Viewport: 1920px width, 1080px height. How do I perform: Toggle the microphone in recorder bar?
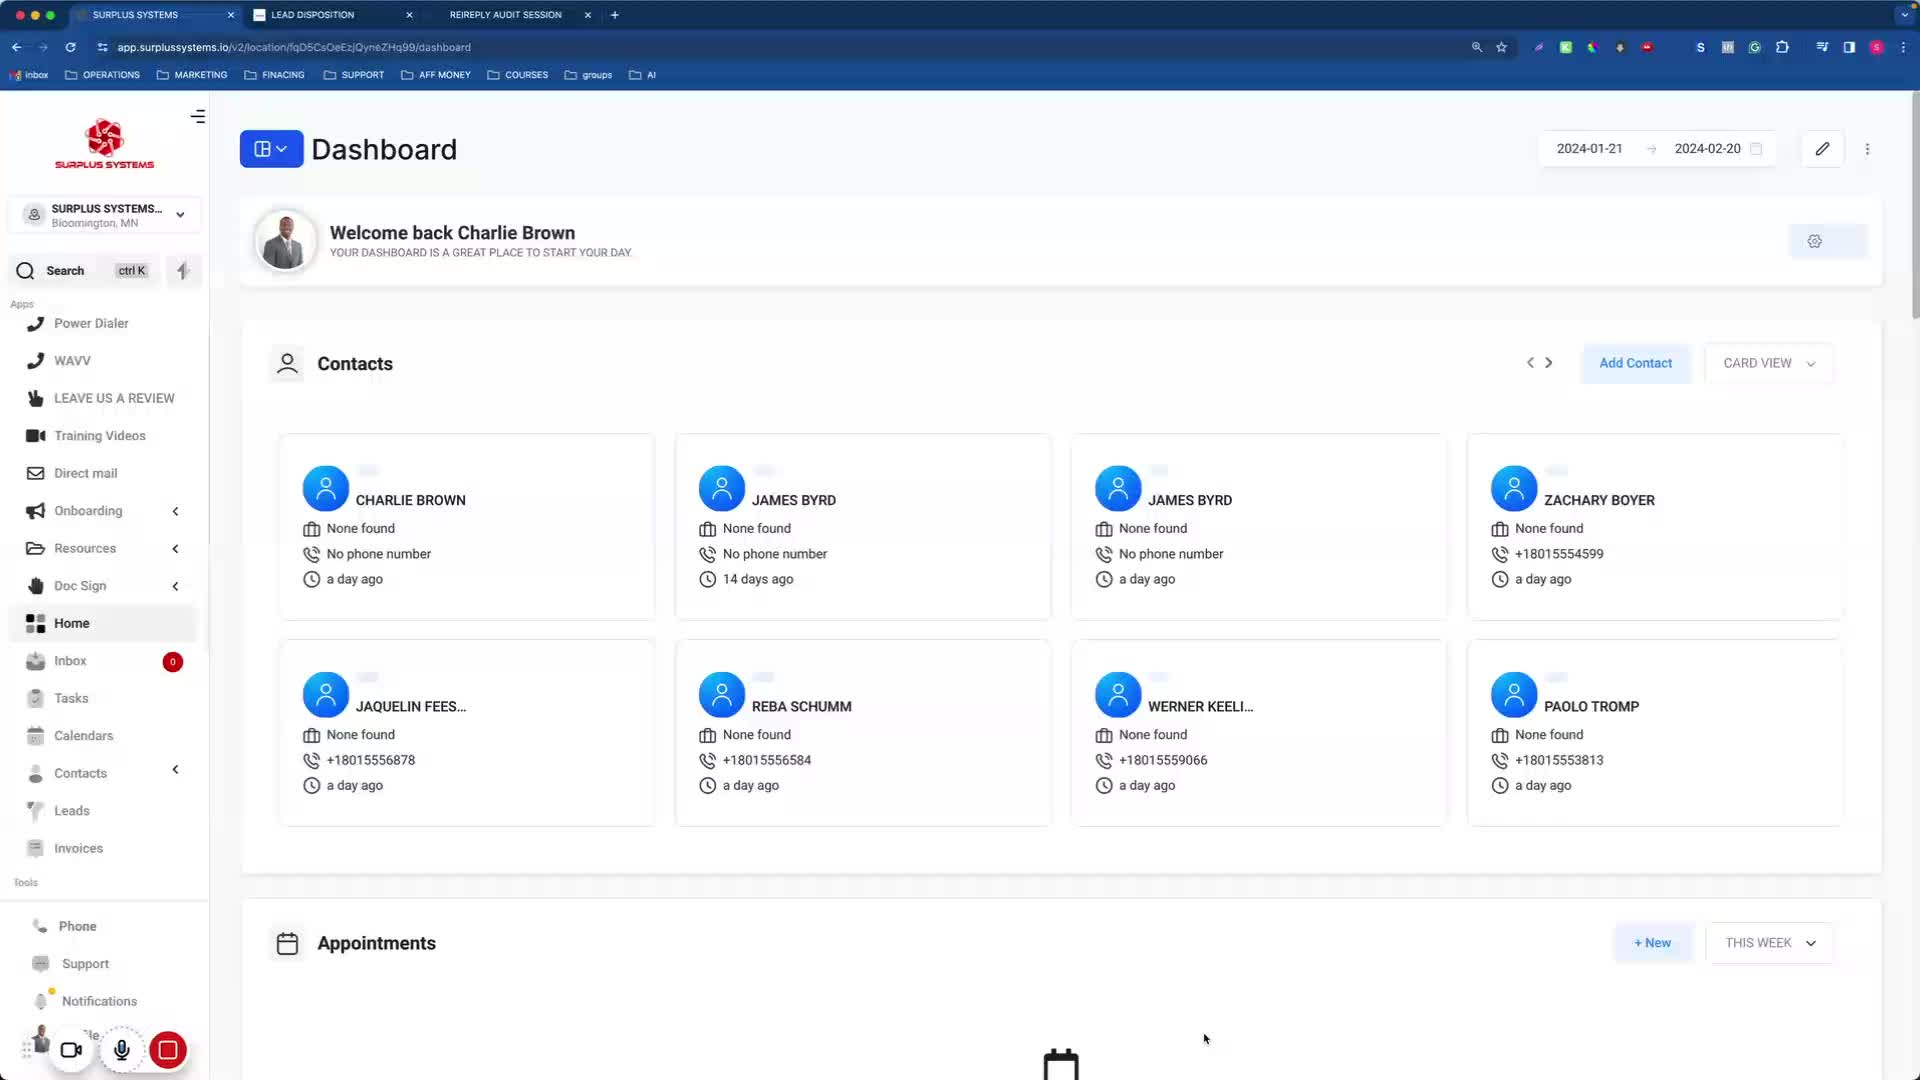click(121, 1050)
